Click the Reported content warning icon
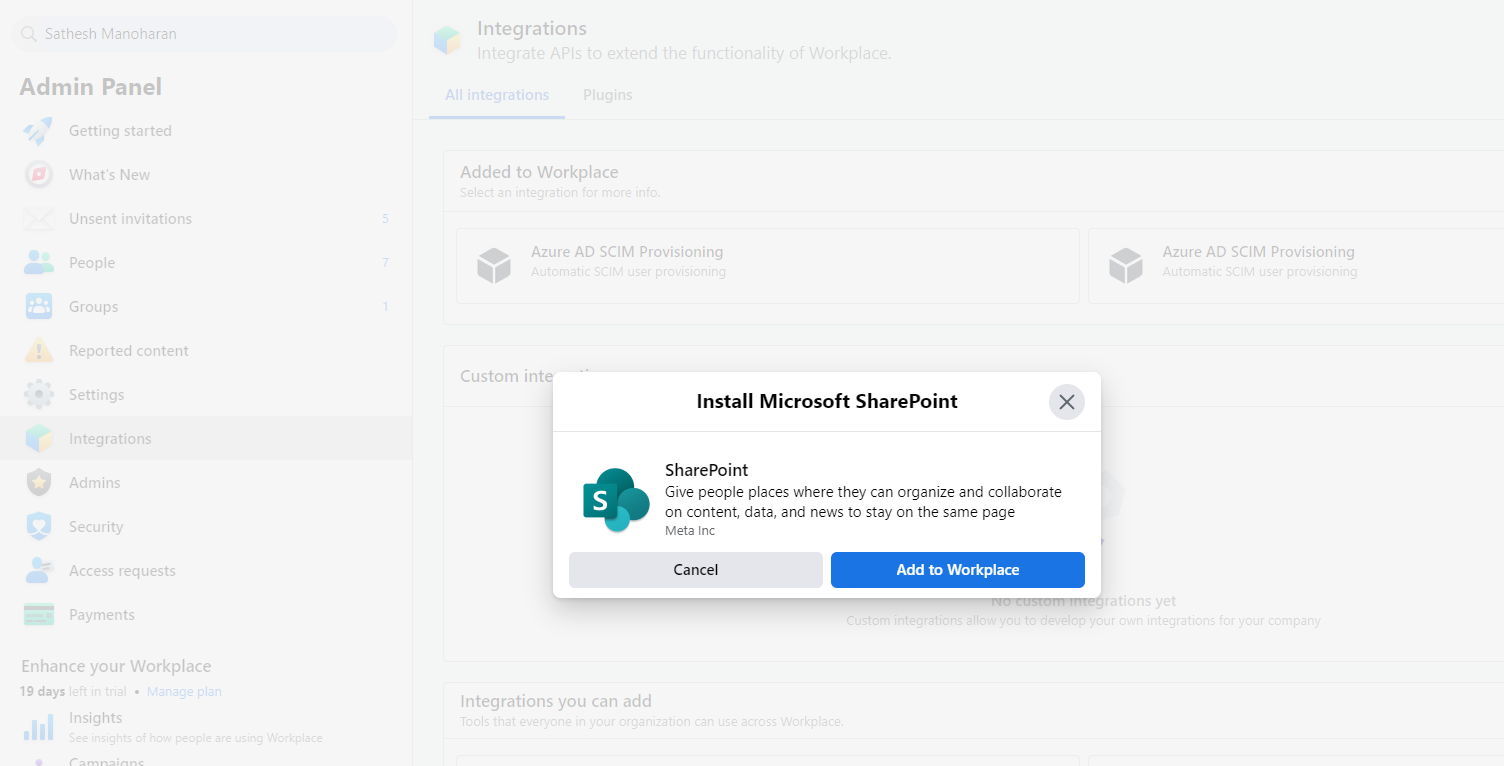 38,351
